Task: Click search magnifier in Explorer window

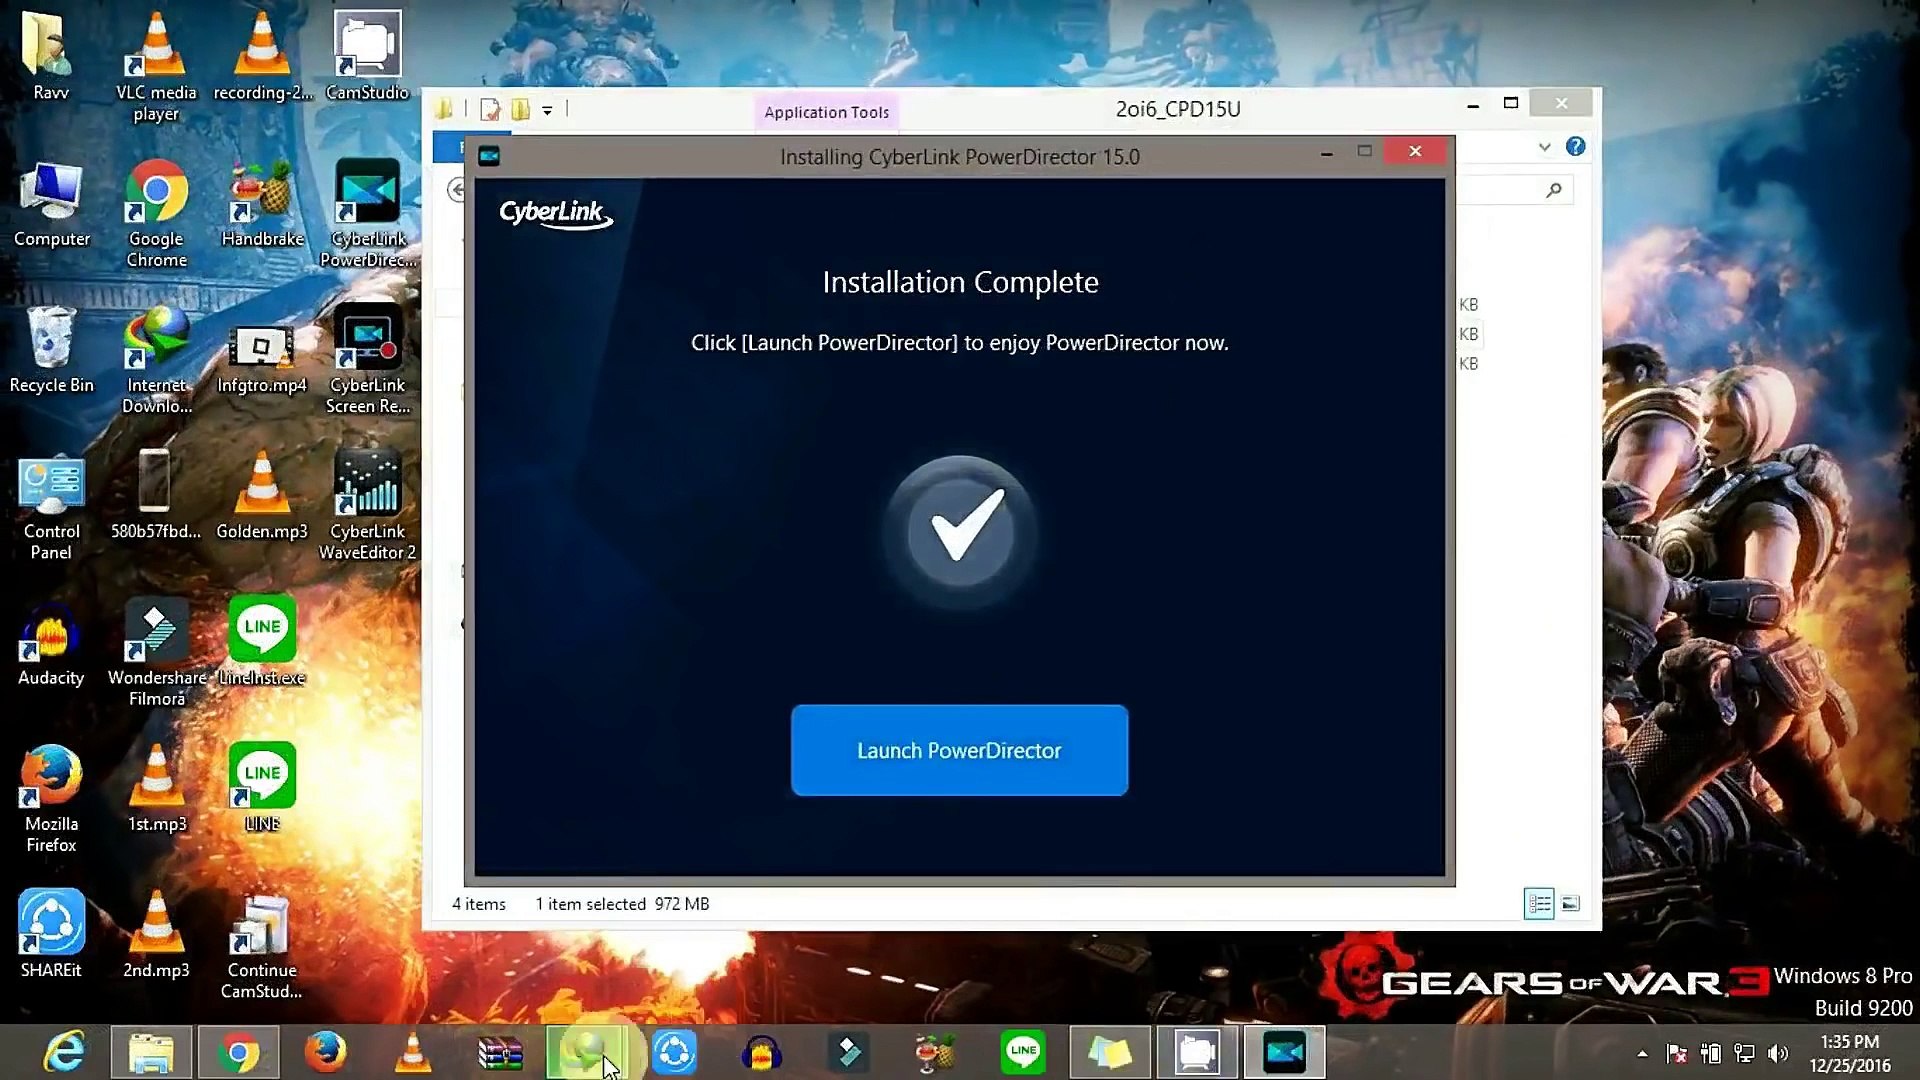Action: pyautogui.click(x=1553, y=190)
